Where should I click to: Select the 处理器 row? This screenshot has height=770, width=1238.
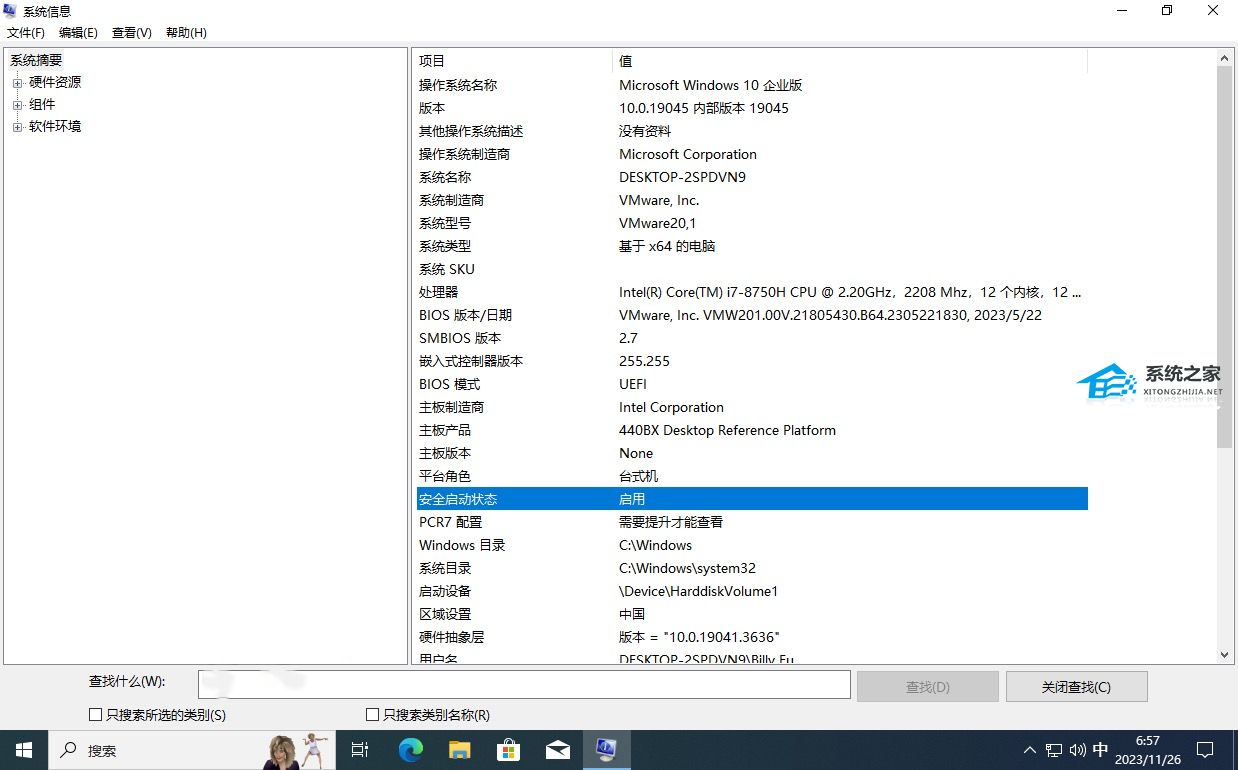[751, 292]
